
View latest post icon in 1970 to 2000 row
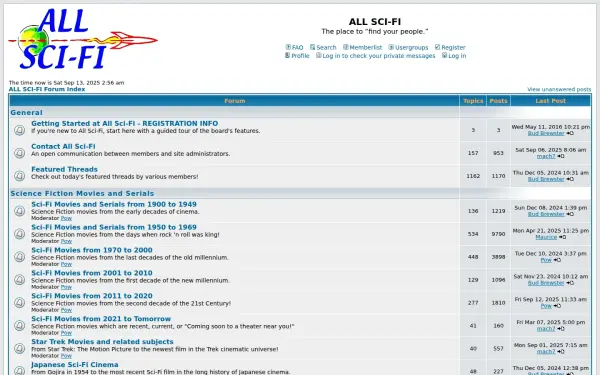click(557, 260)
